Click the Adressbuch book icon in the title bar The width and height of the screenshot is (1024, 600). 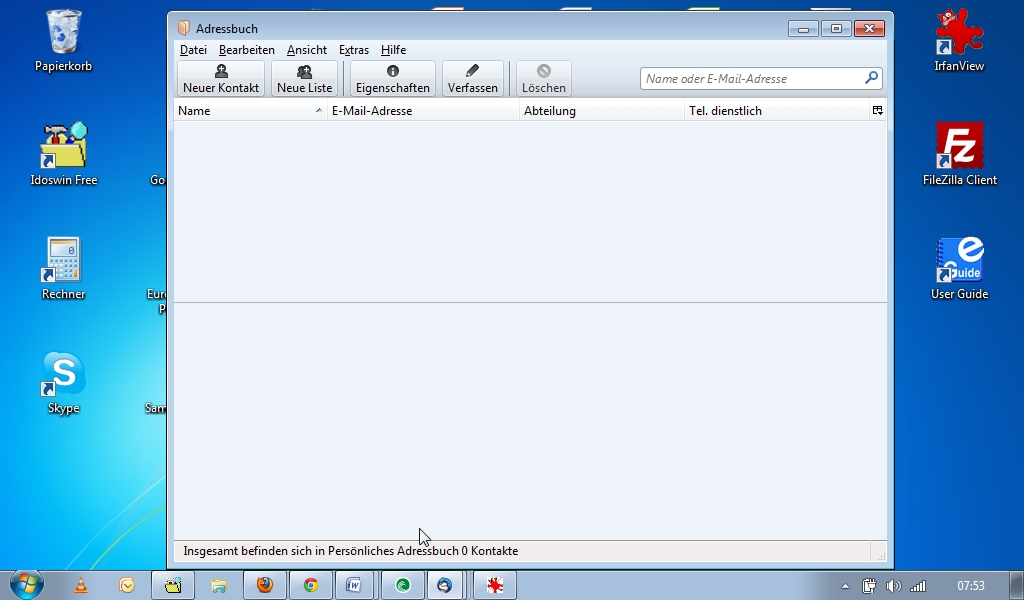184,28
